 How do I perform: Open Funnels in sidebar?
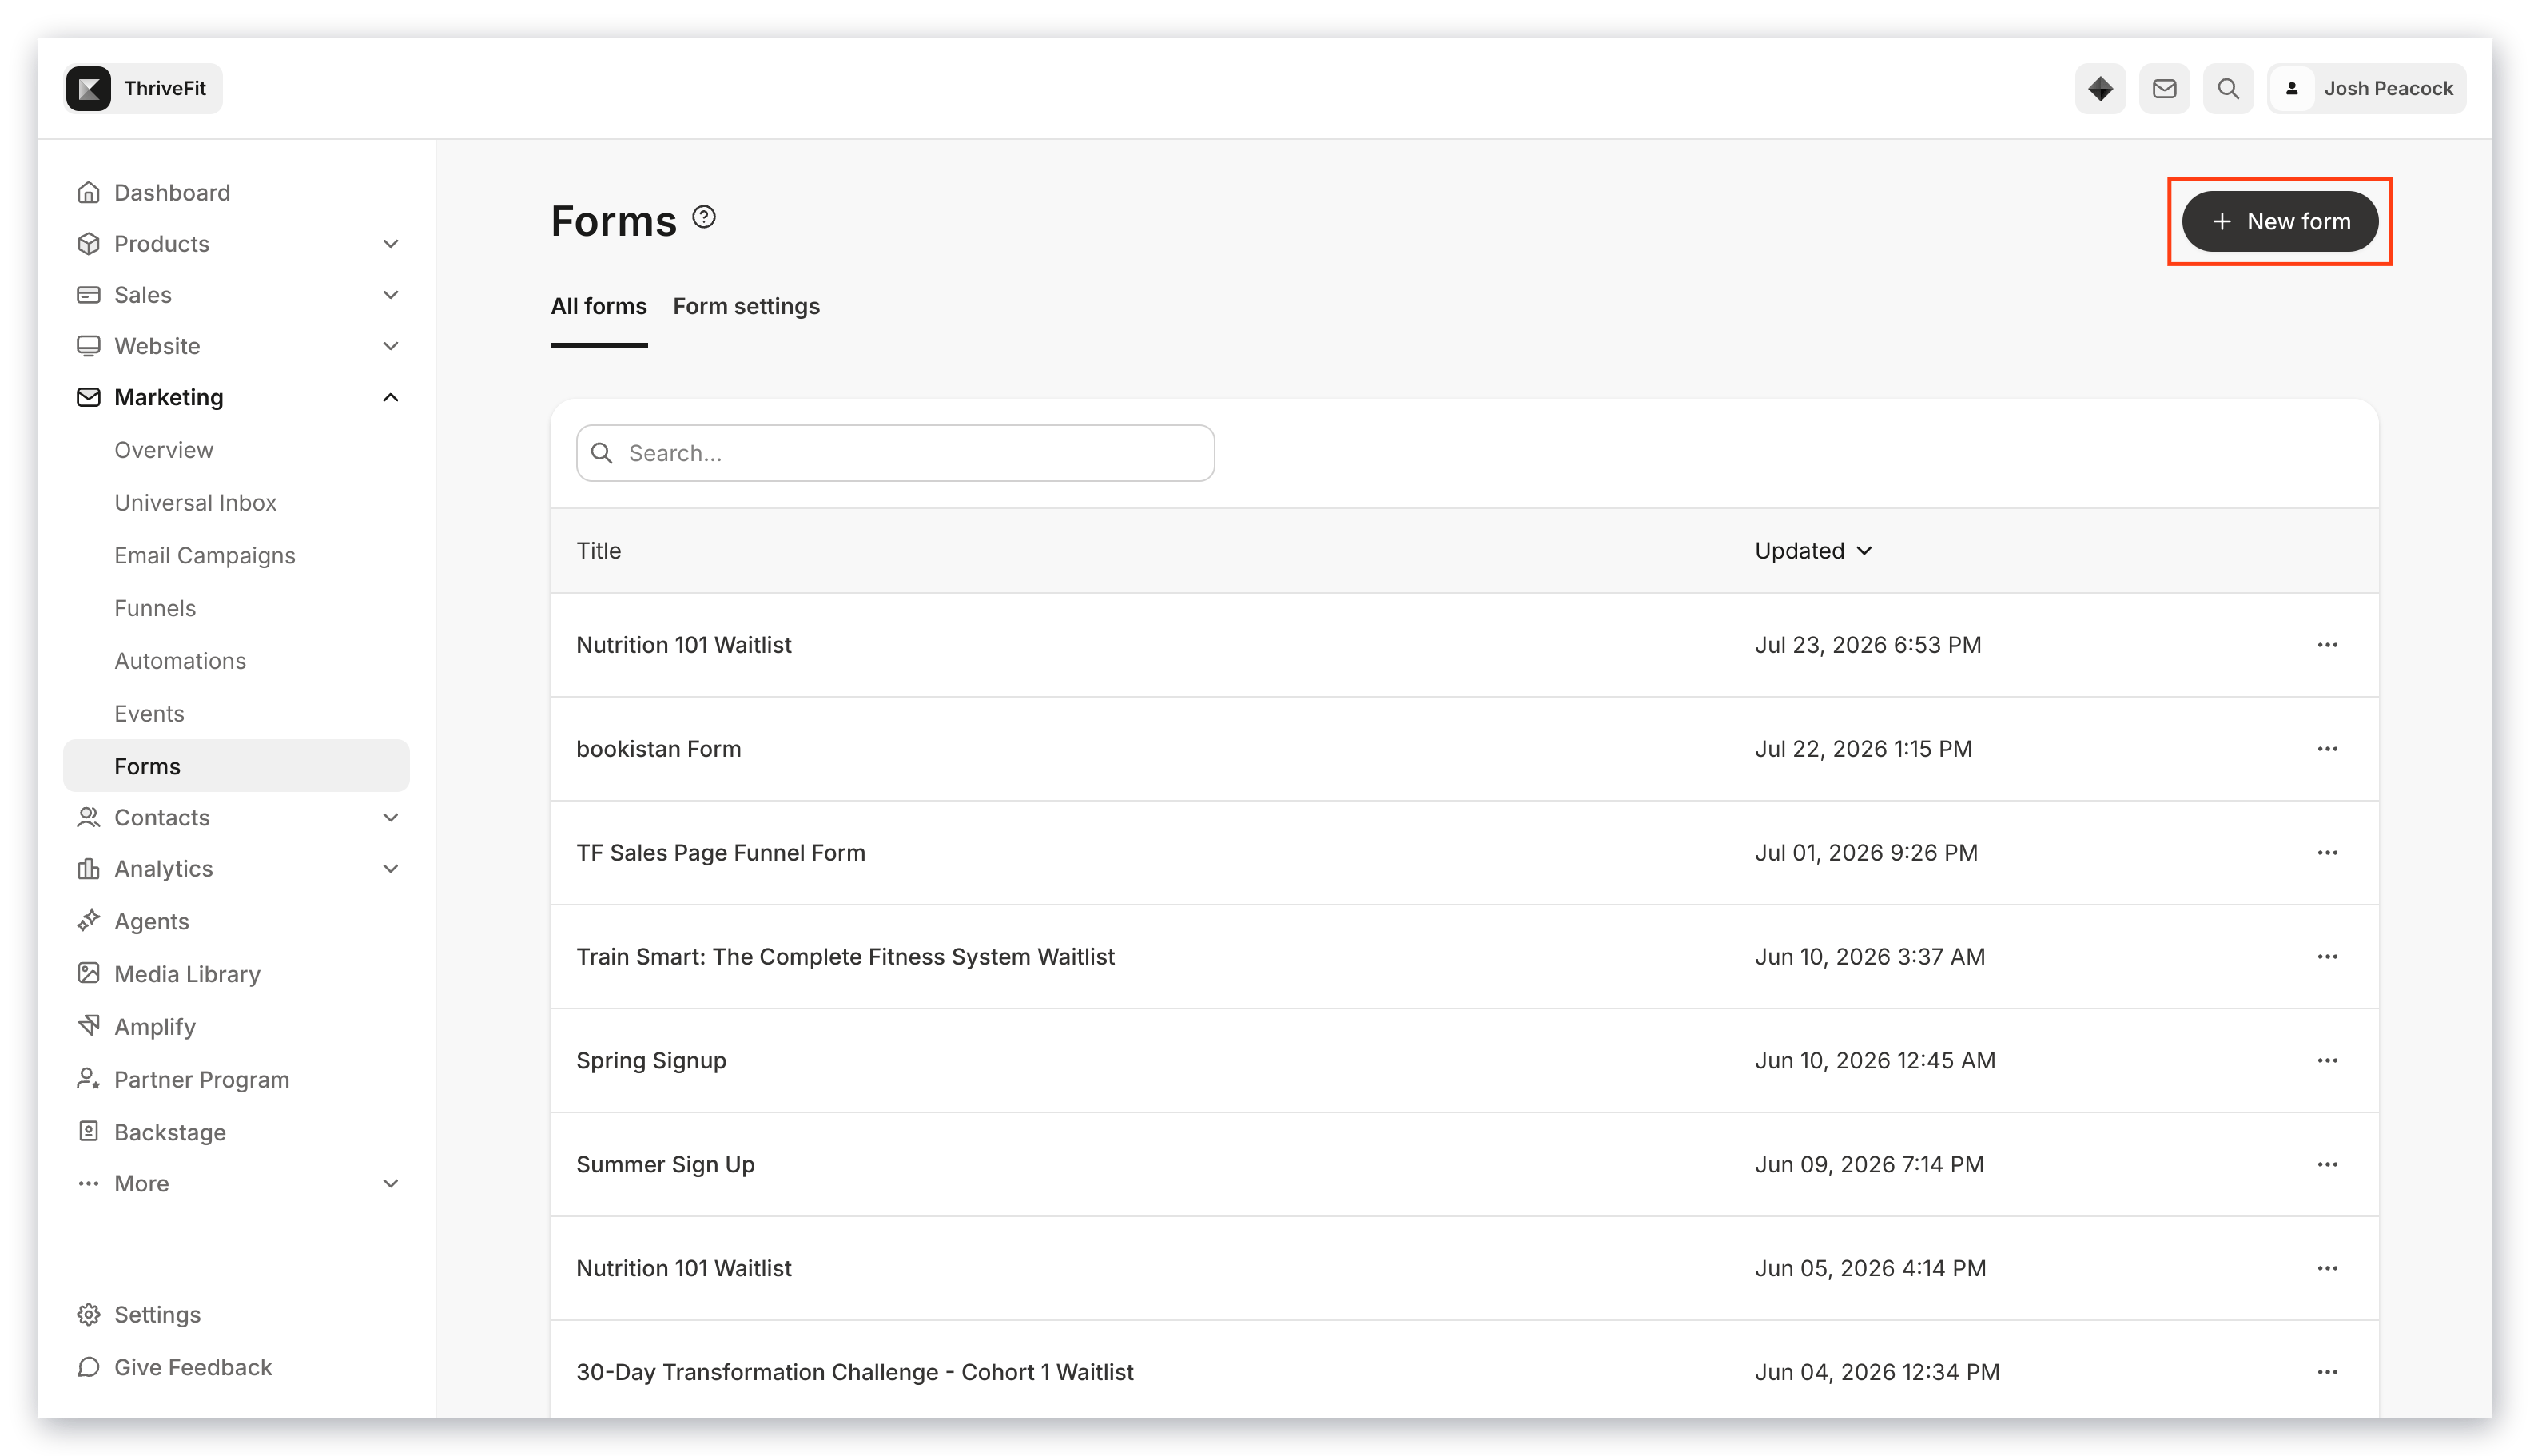tap(155, 608)
